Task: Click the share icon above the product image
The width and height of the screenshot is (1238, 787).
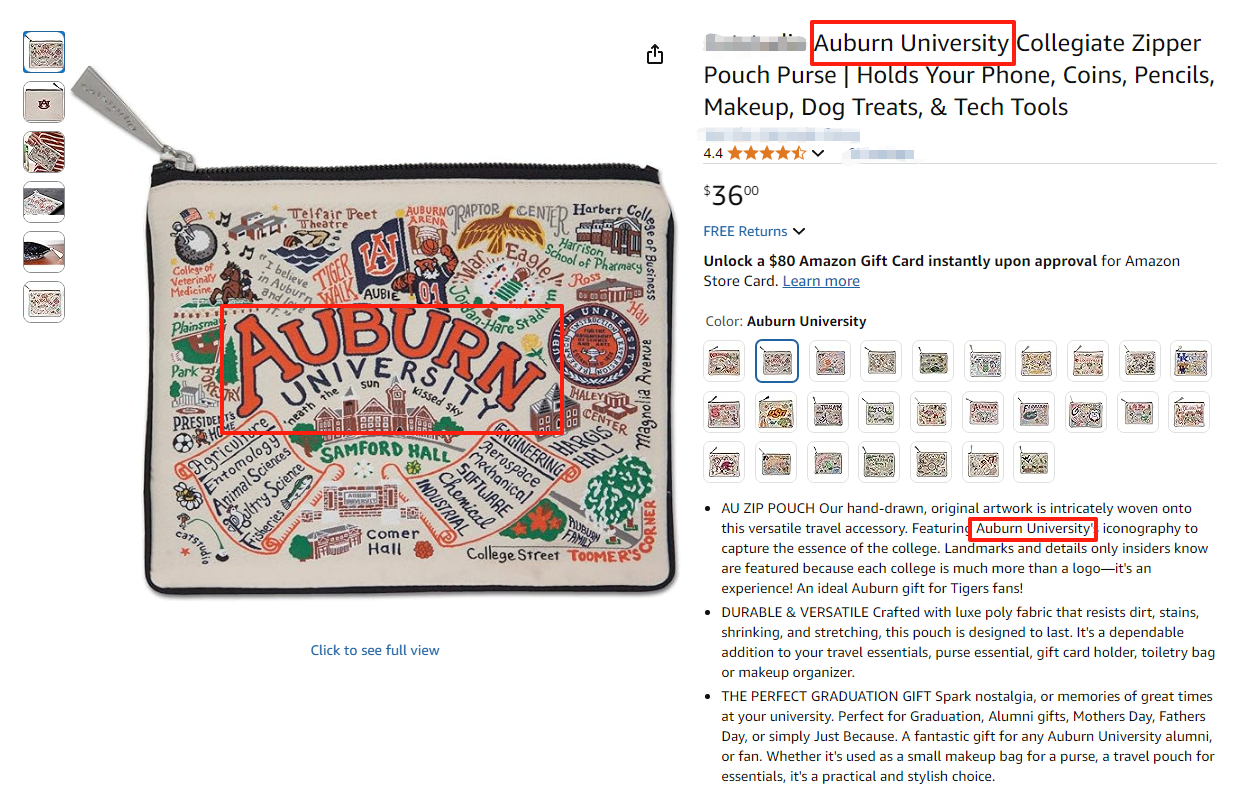Action: 655,54
